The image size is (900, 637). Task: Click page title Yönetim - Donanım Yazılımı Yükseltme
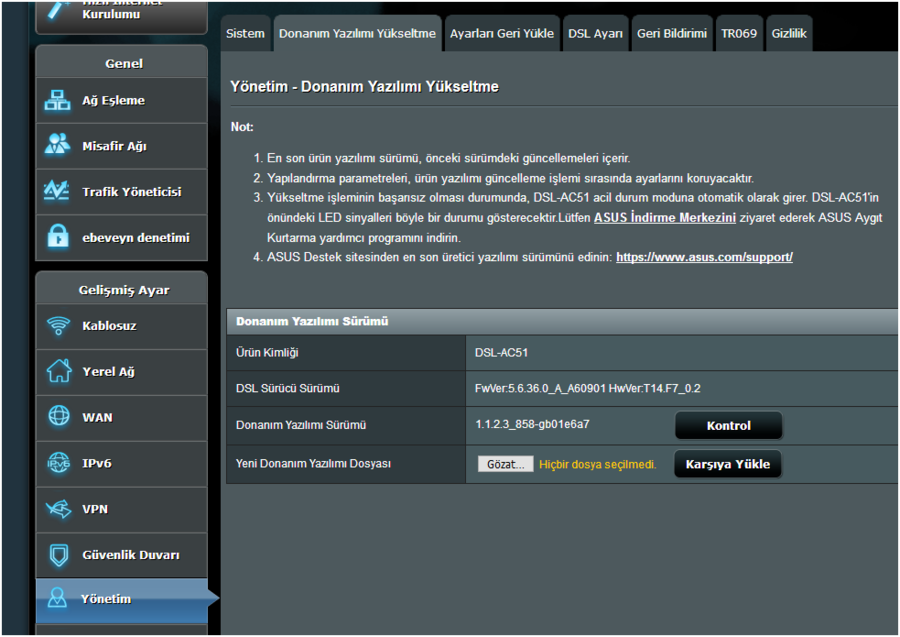(x=364, y=87)
